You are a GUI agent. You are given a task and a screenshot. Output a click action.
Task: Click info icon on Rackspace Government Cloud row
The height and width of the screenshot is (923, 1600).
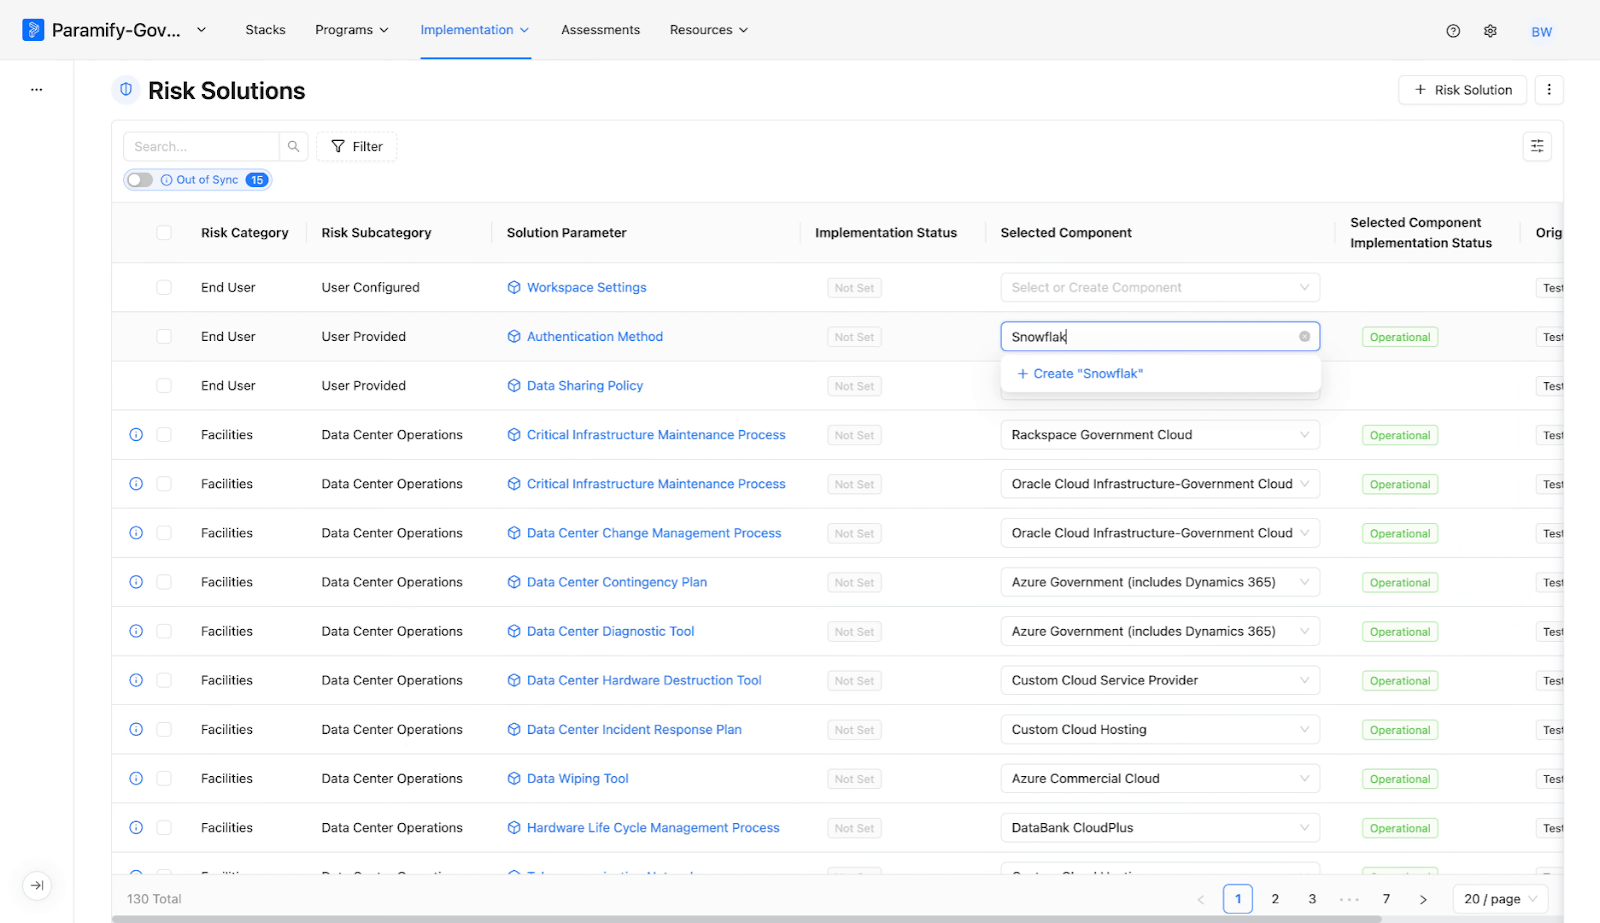click(136, 435)
